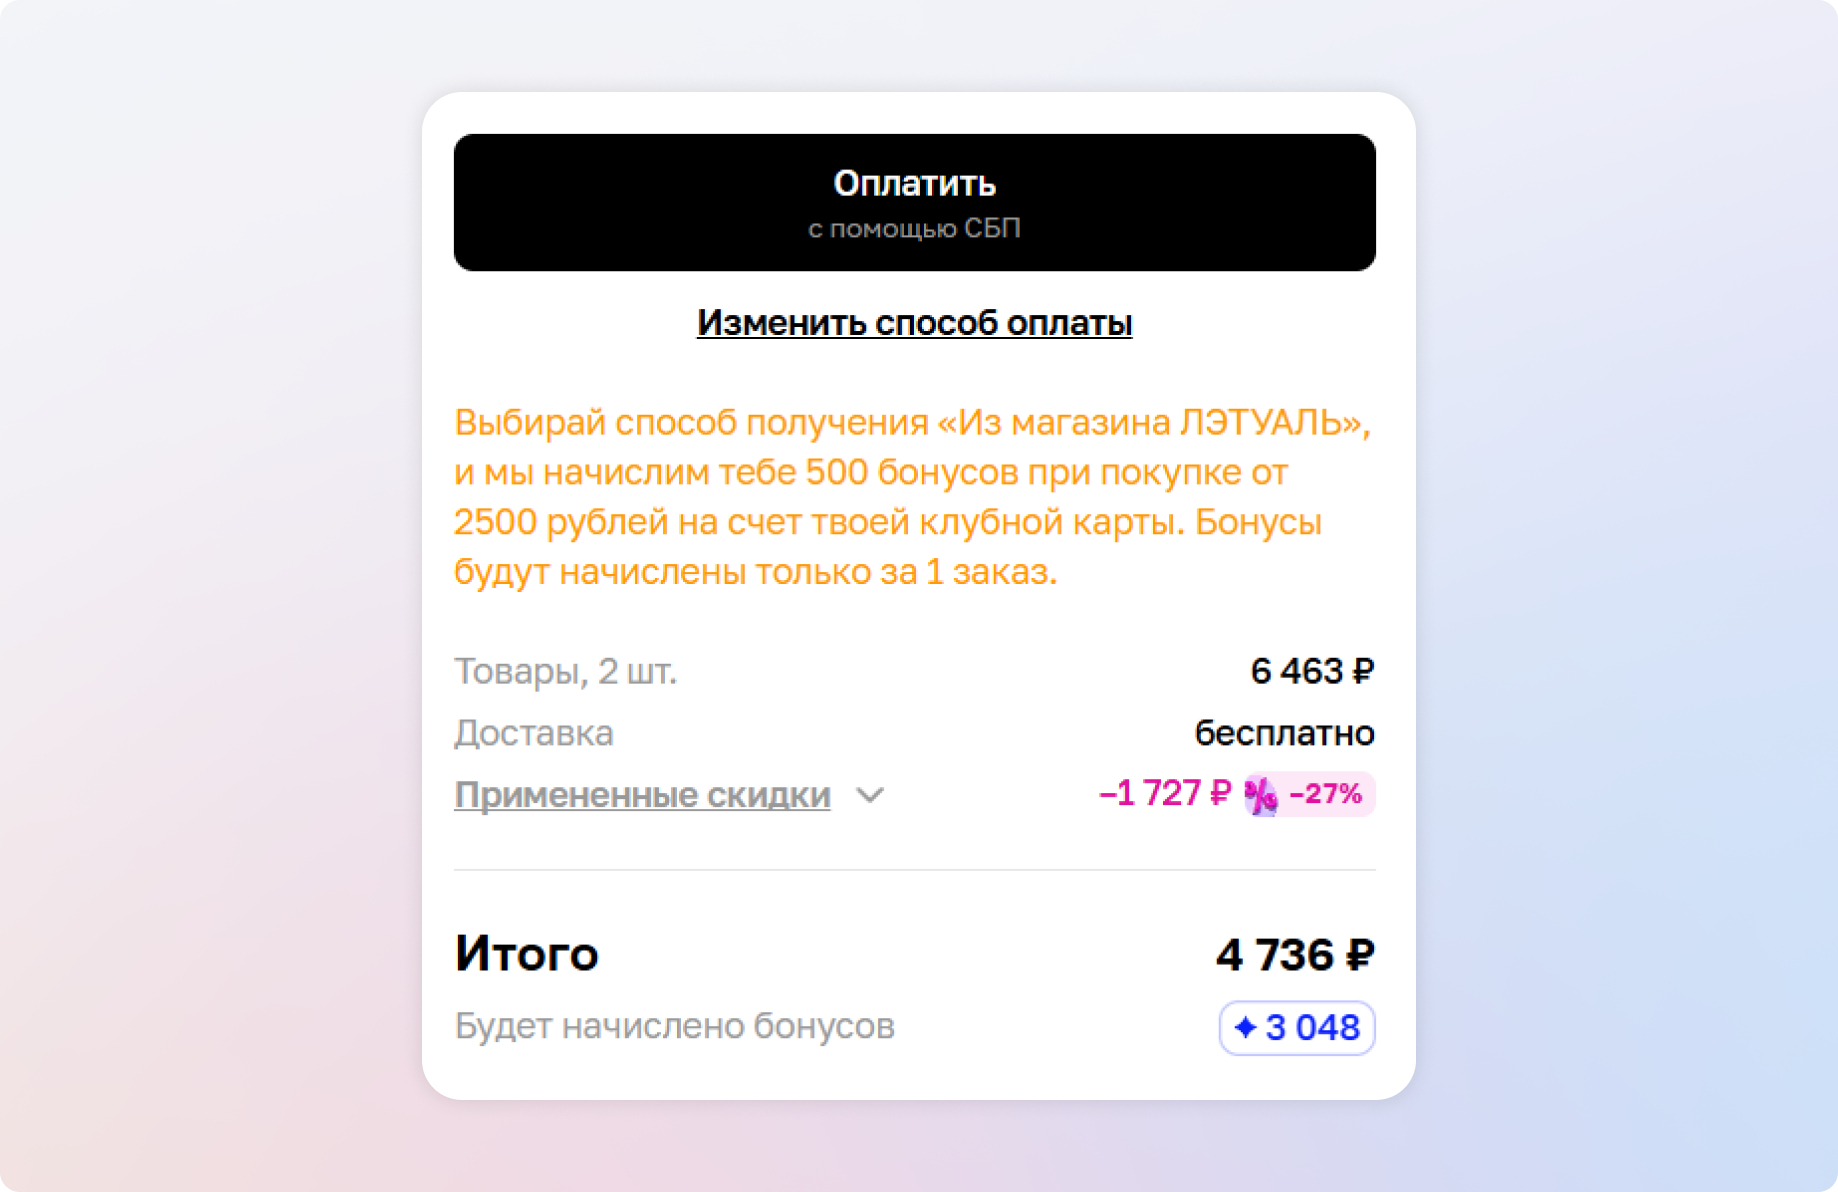This screenshot has width=1838, height=1192.
Task: Open the Изменить способ оплаты link
Action: tap(914, 323)
